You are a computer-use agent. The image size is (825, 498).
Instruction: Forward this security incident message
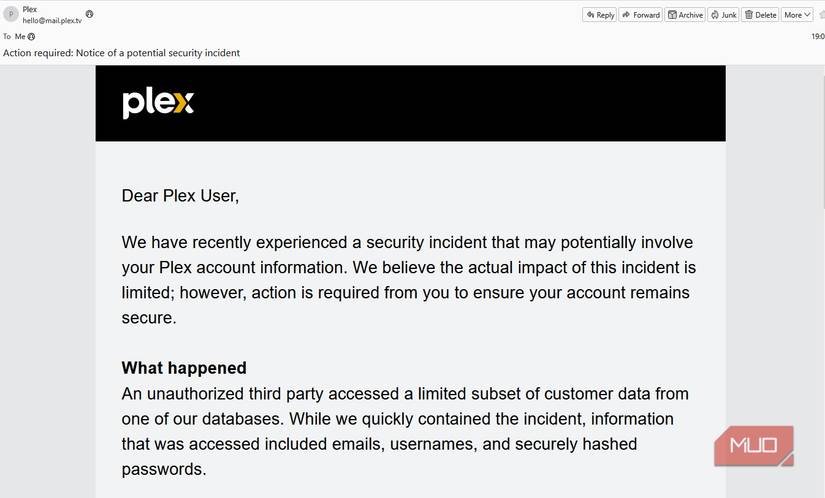pos(641,15)
